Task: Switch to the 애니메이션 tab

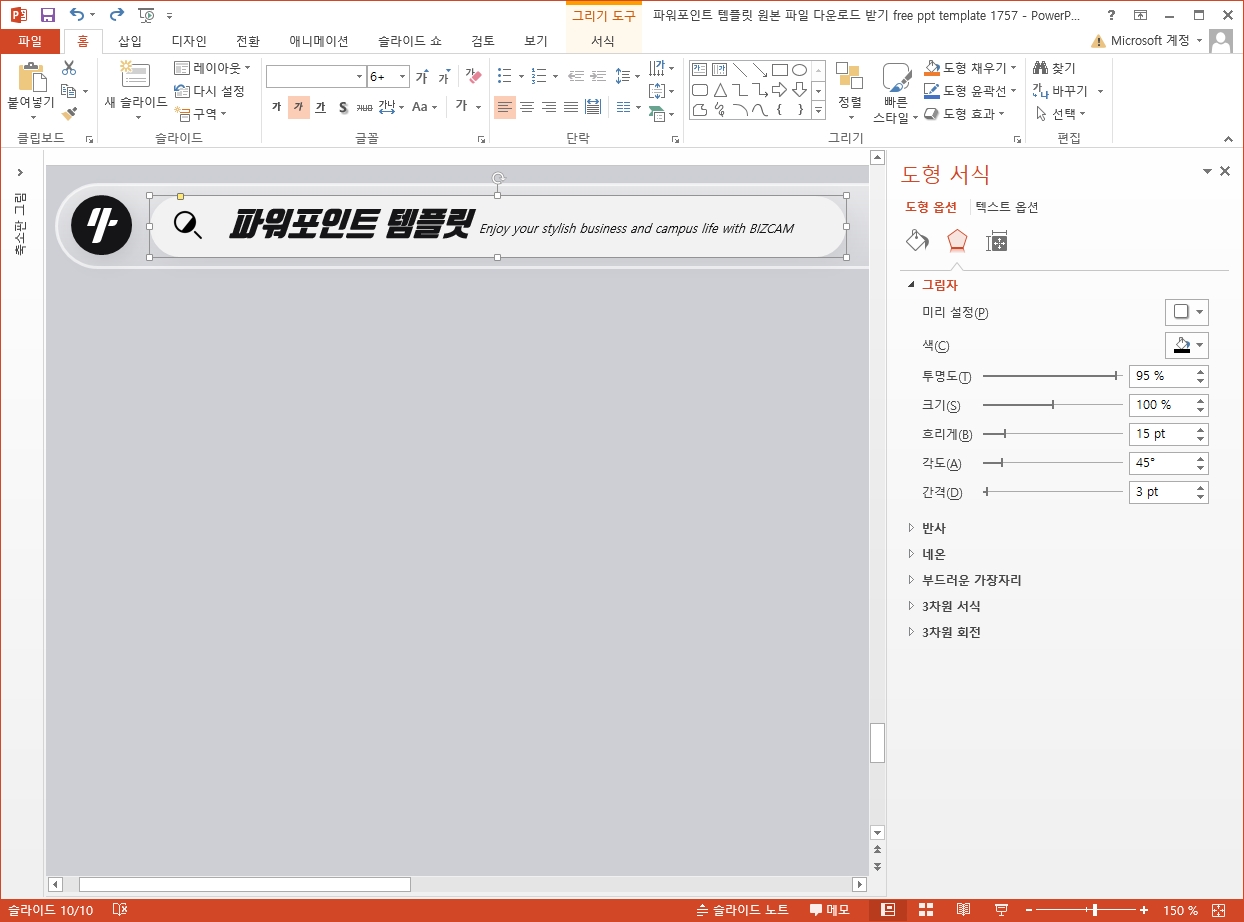Action: click(319, 41)
